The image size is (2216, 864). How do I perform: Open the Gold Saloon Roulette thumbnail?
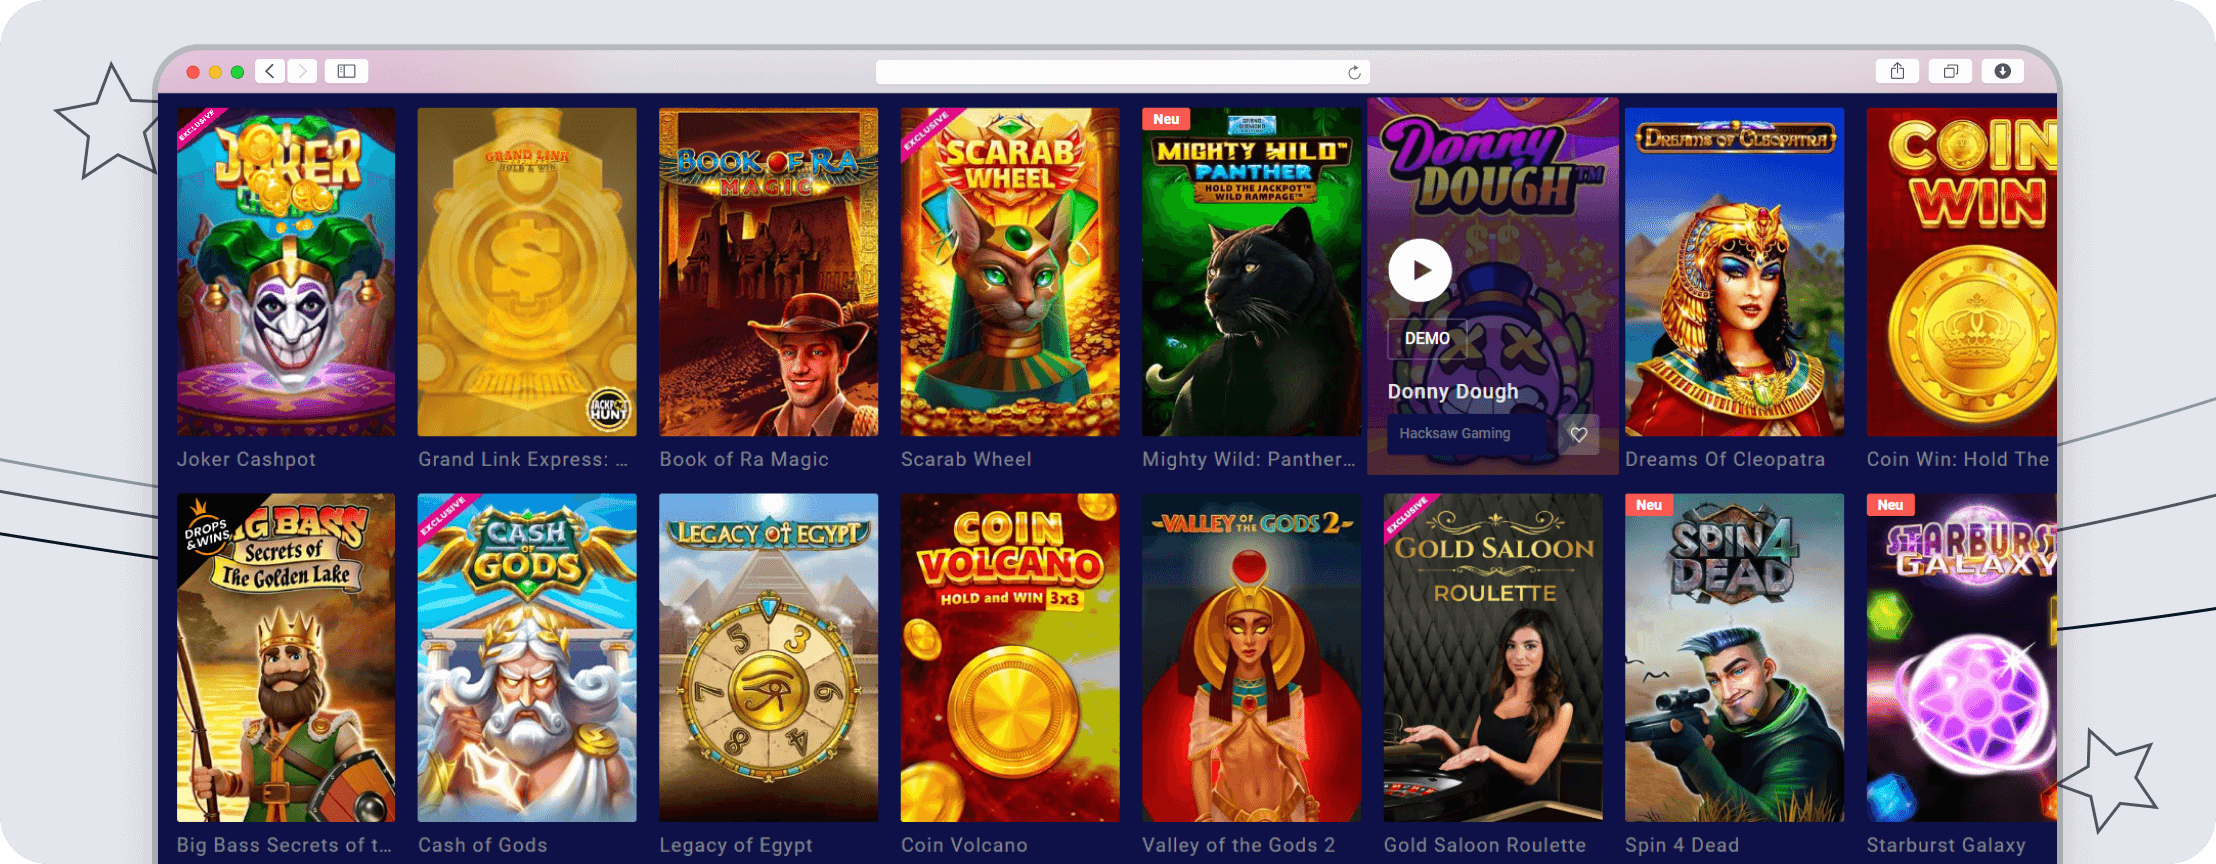(x=1493, y=658)
